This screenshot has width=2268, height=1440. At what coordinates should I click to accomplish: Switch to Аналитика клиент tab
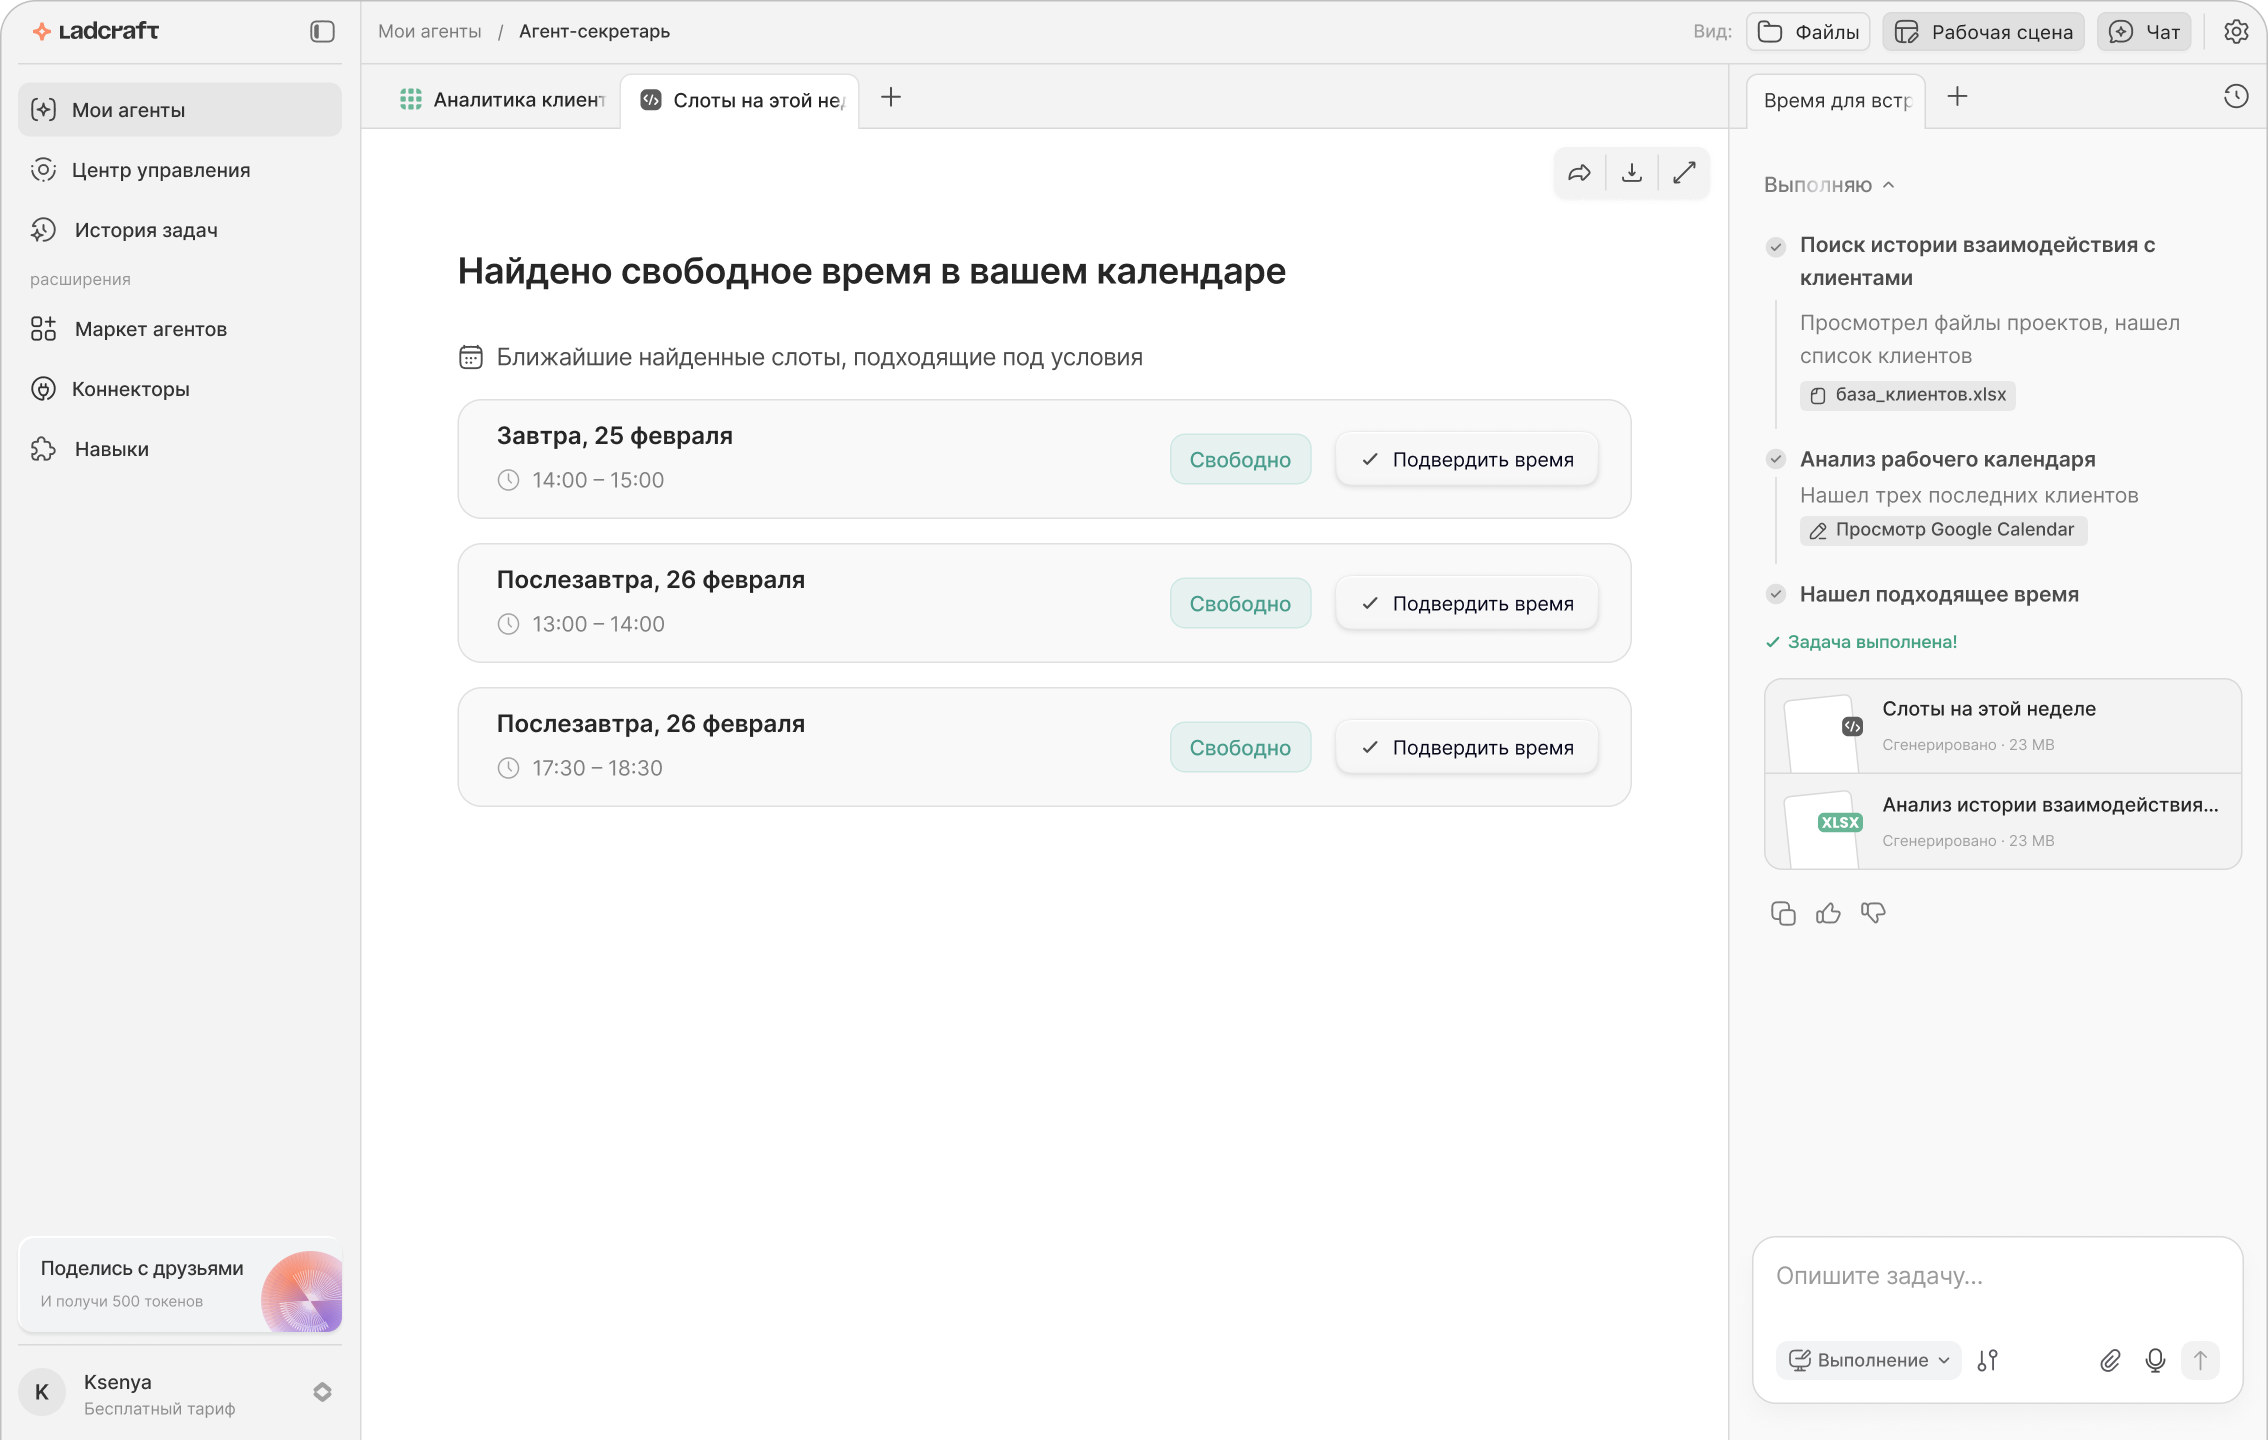click(x=503, y=100)
